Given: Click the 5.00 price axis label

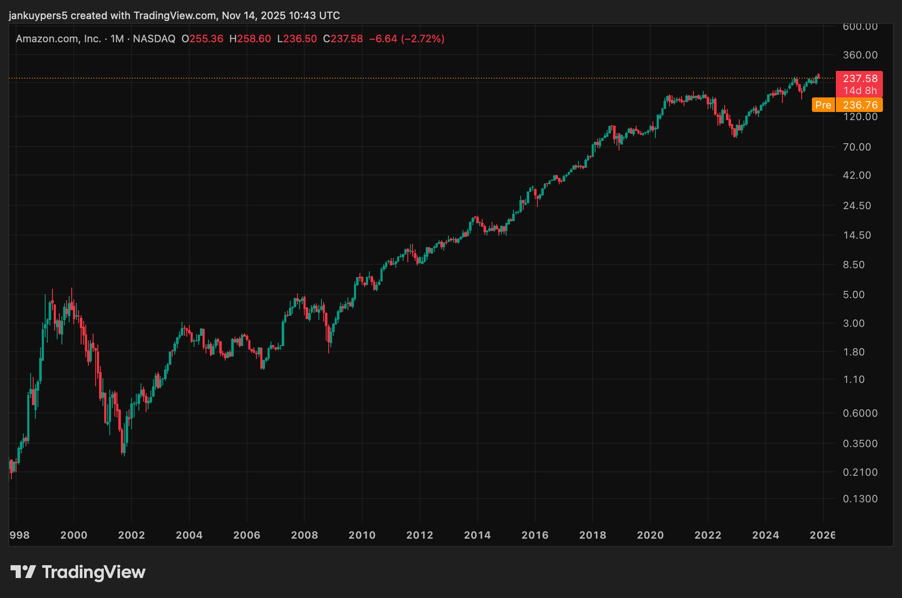Looking at the screenshot, I should point(854,295).
